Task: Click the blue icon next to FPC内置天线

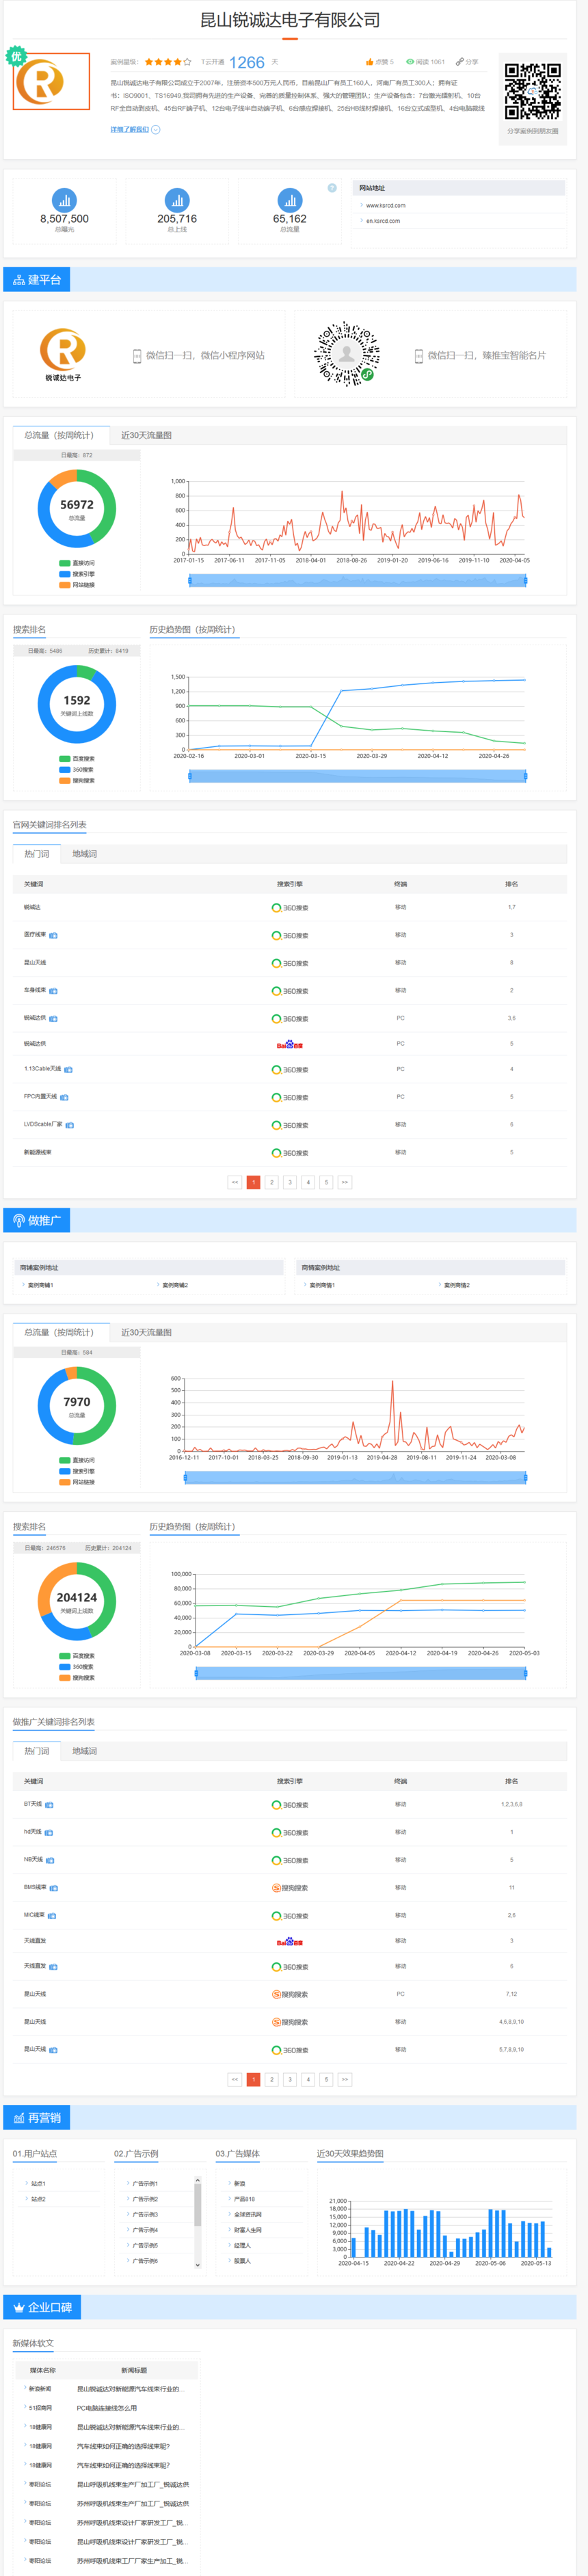Action: (64, 1098)
